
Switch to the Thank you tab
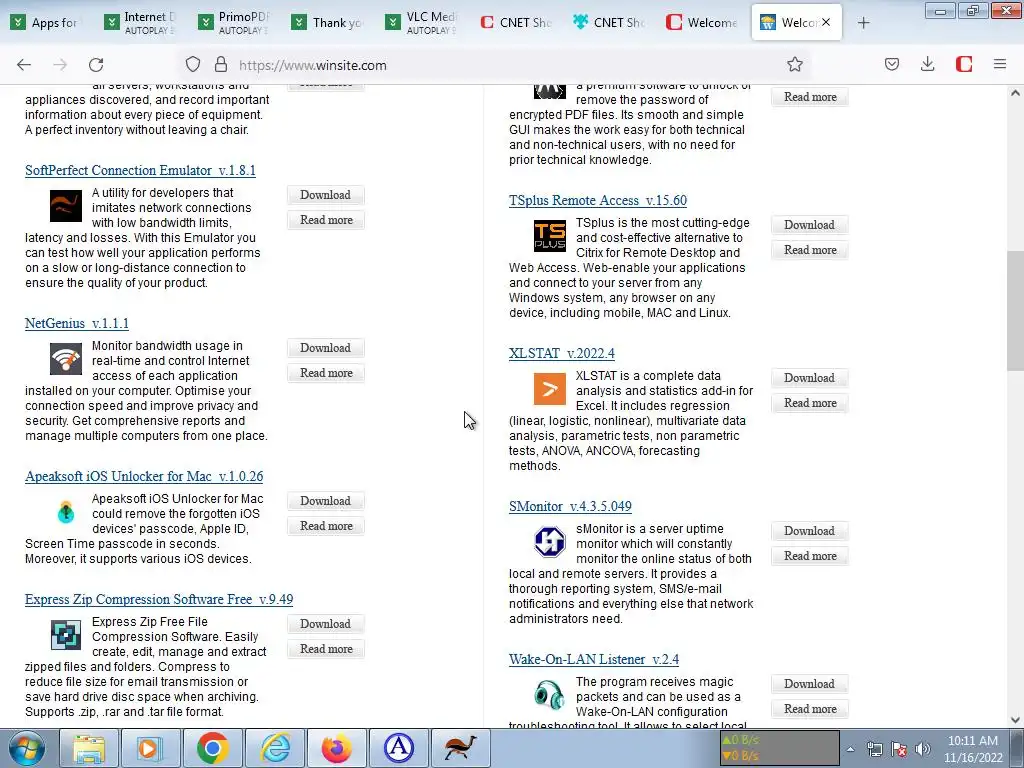328,23
